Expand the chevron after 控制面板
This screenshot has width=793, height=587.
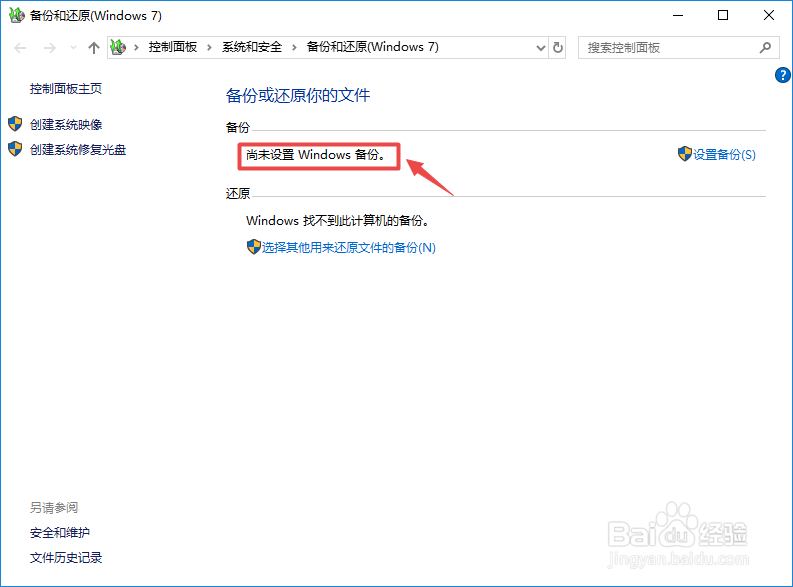click(209, 48)
